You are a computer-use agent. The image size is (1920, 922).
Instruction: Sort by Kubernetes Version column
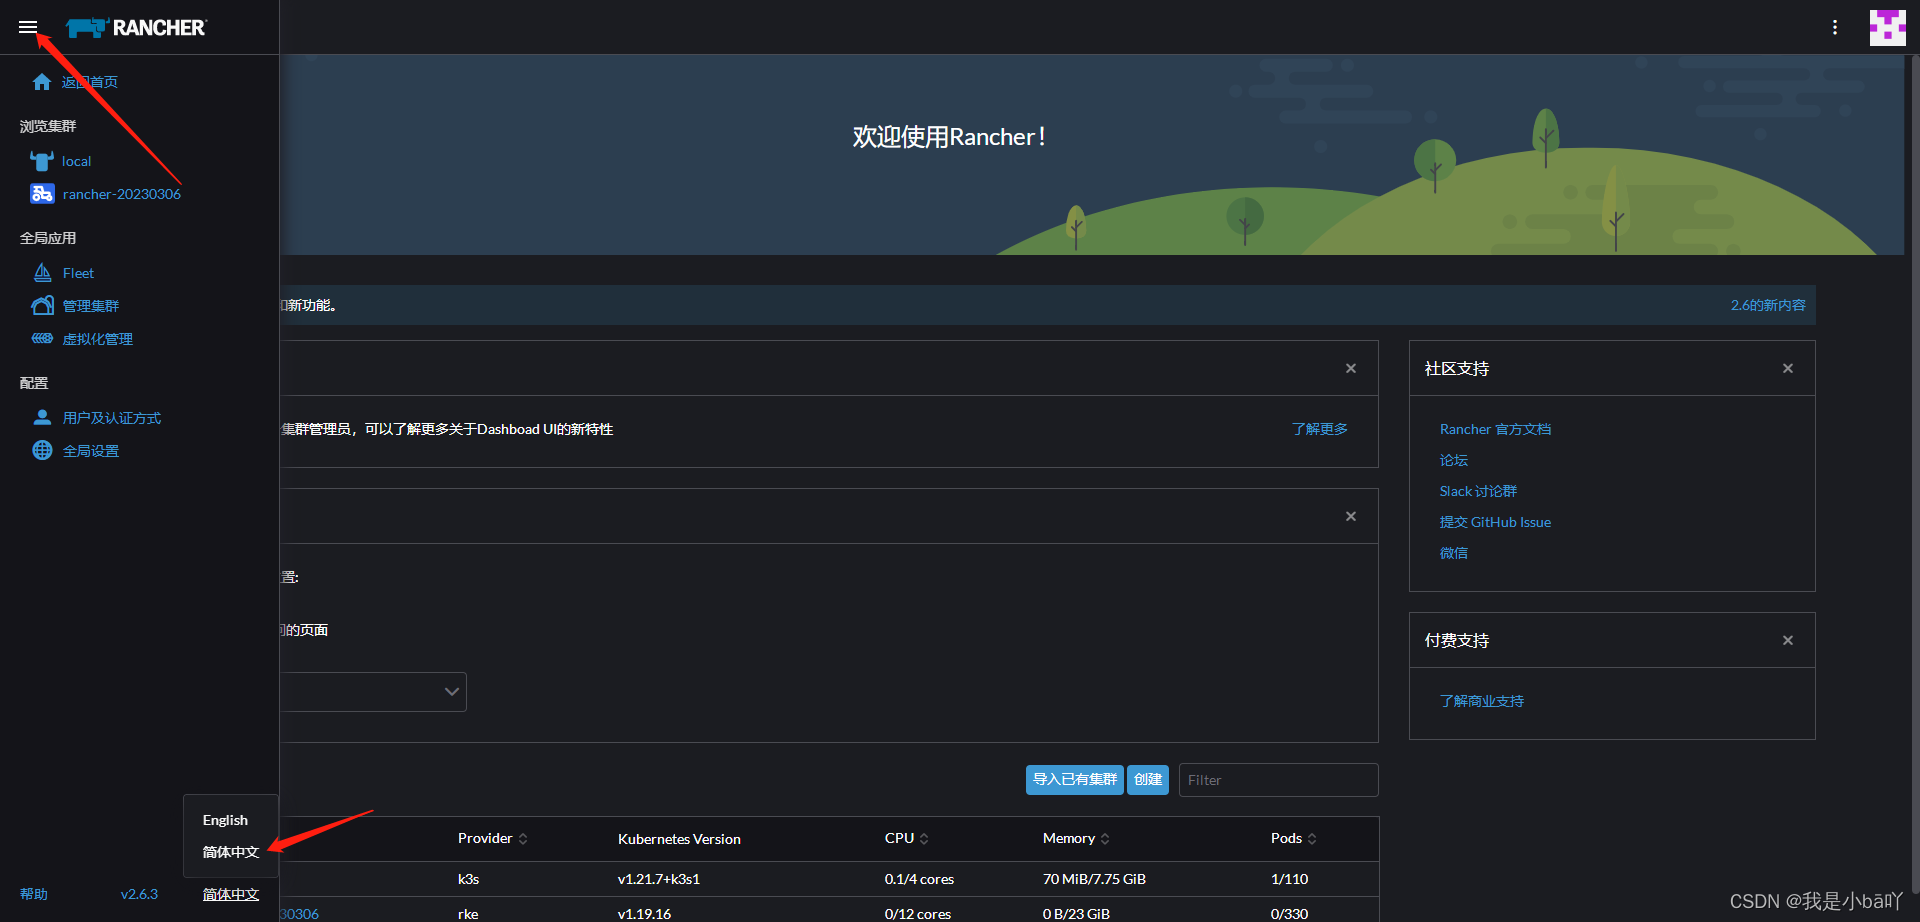tap(679, 839)
